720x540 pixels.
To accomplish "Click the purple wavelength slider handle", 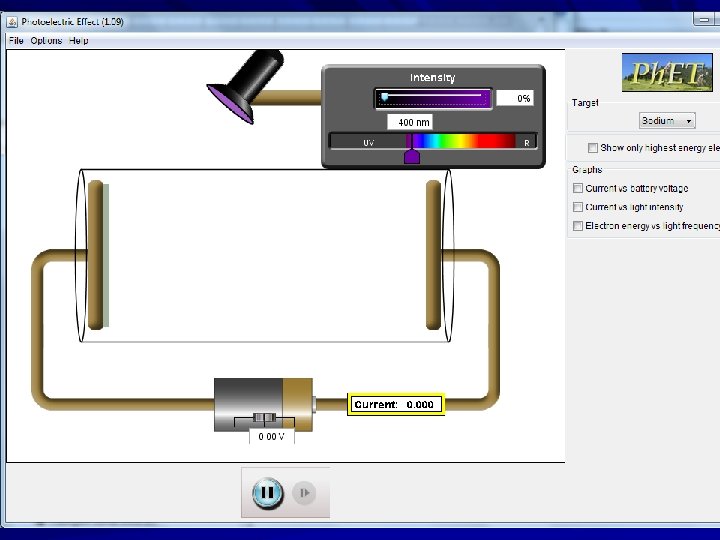I will [x=412, y=155].
